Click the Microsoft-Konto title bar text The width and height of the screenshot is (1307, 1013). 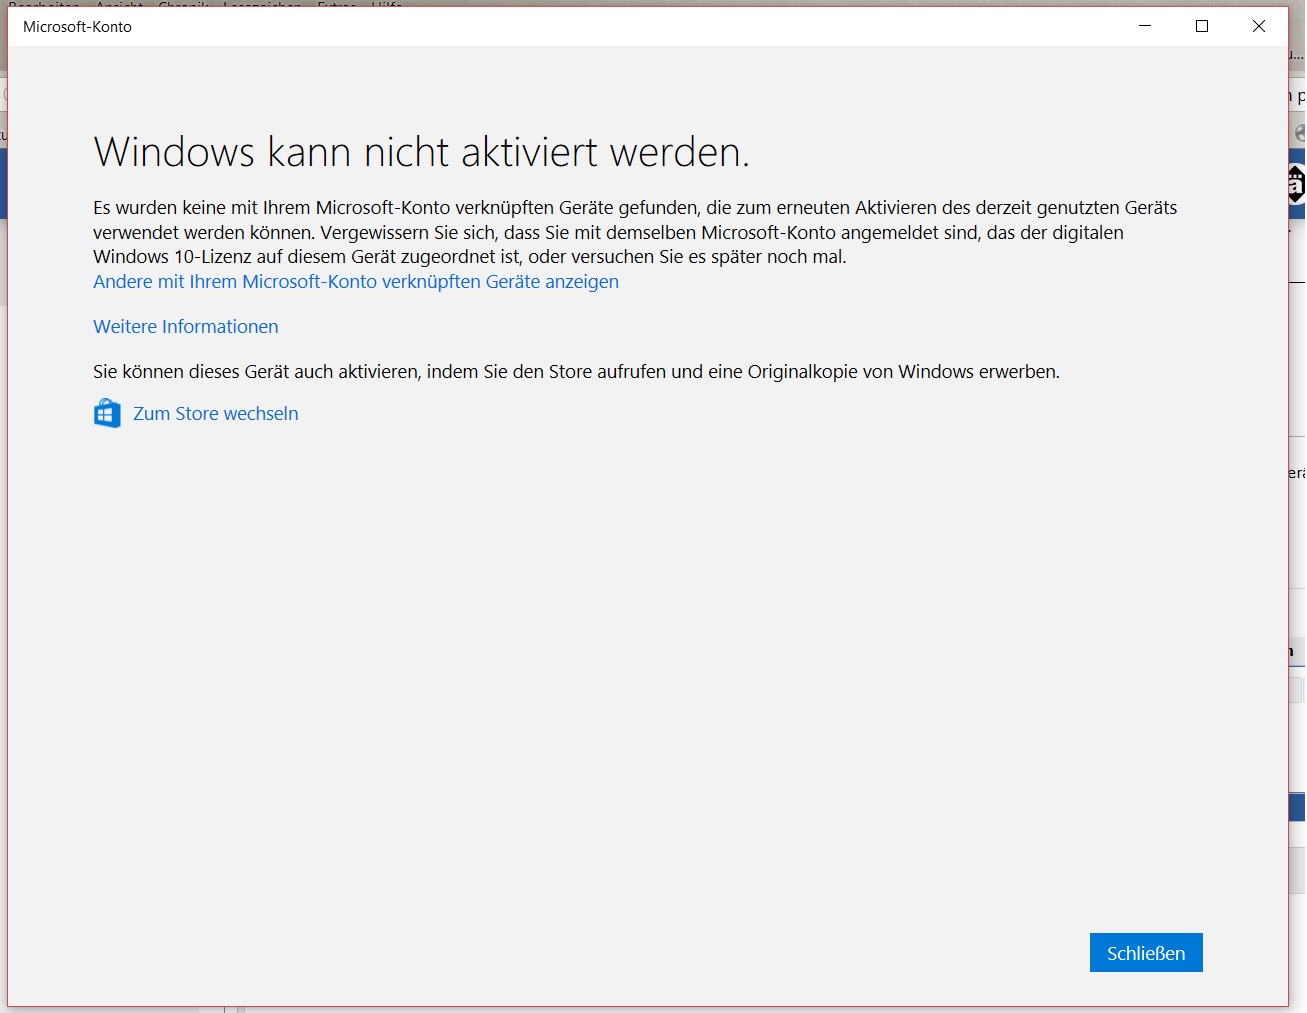point(77,27)
